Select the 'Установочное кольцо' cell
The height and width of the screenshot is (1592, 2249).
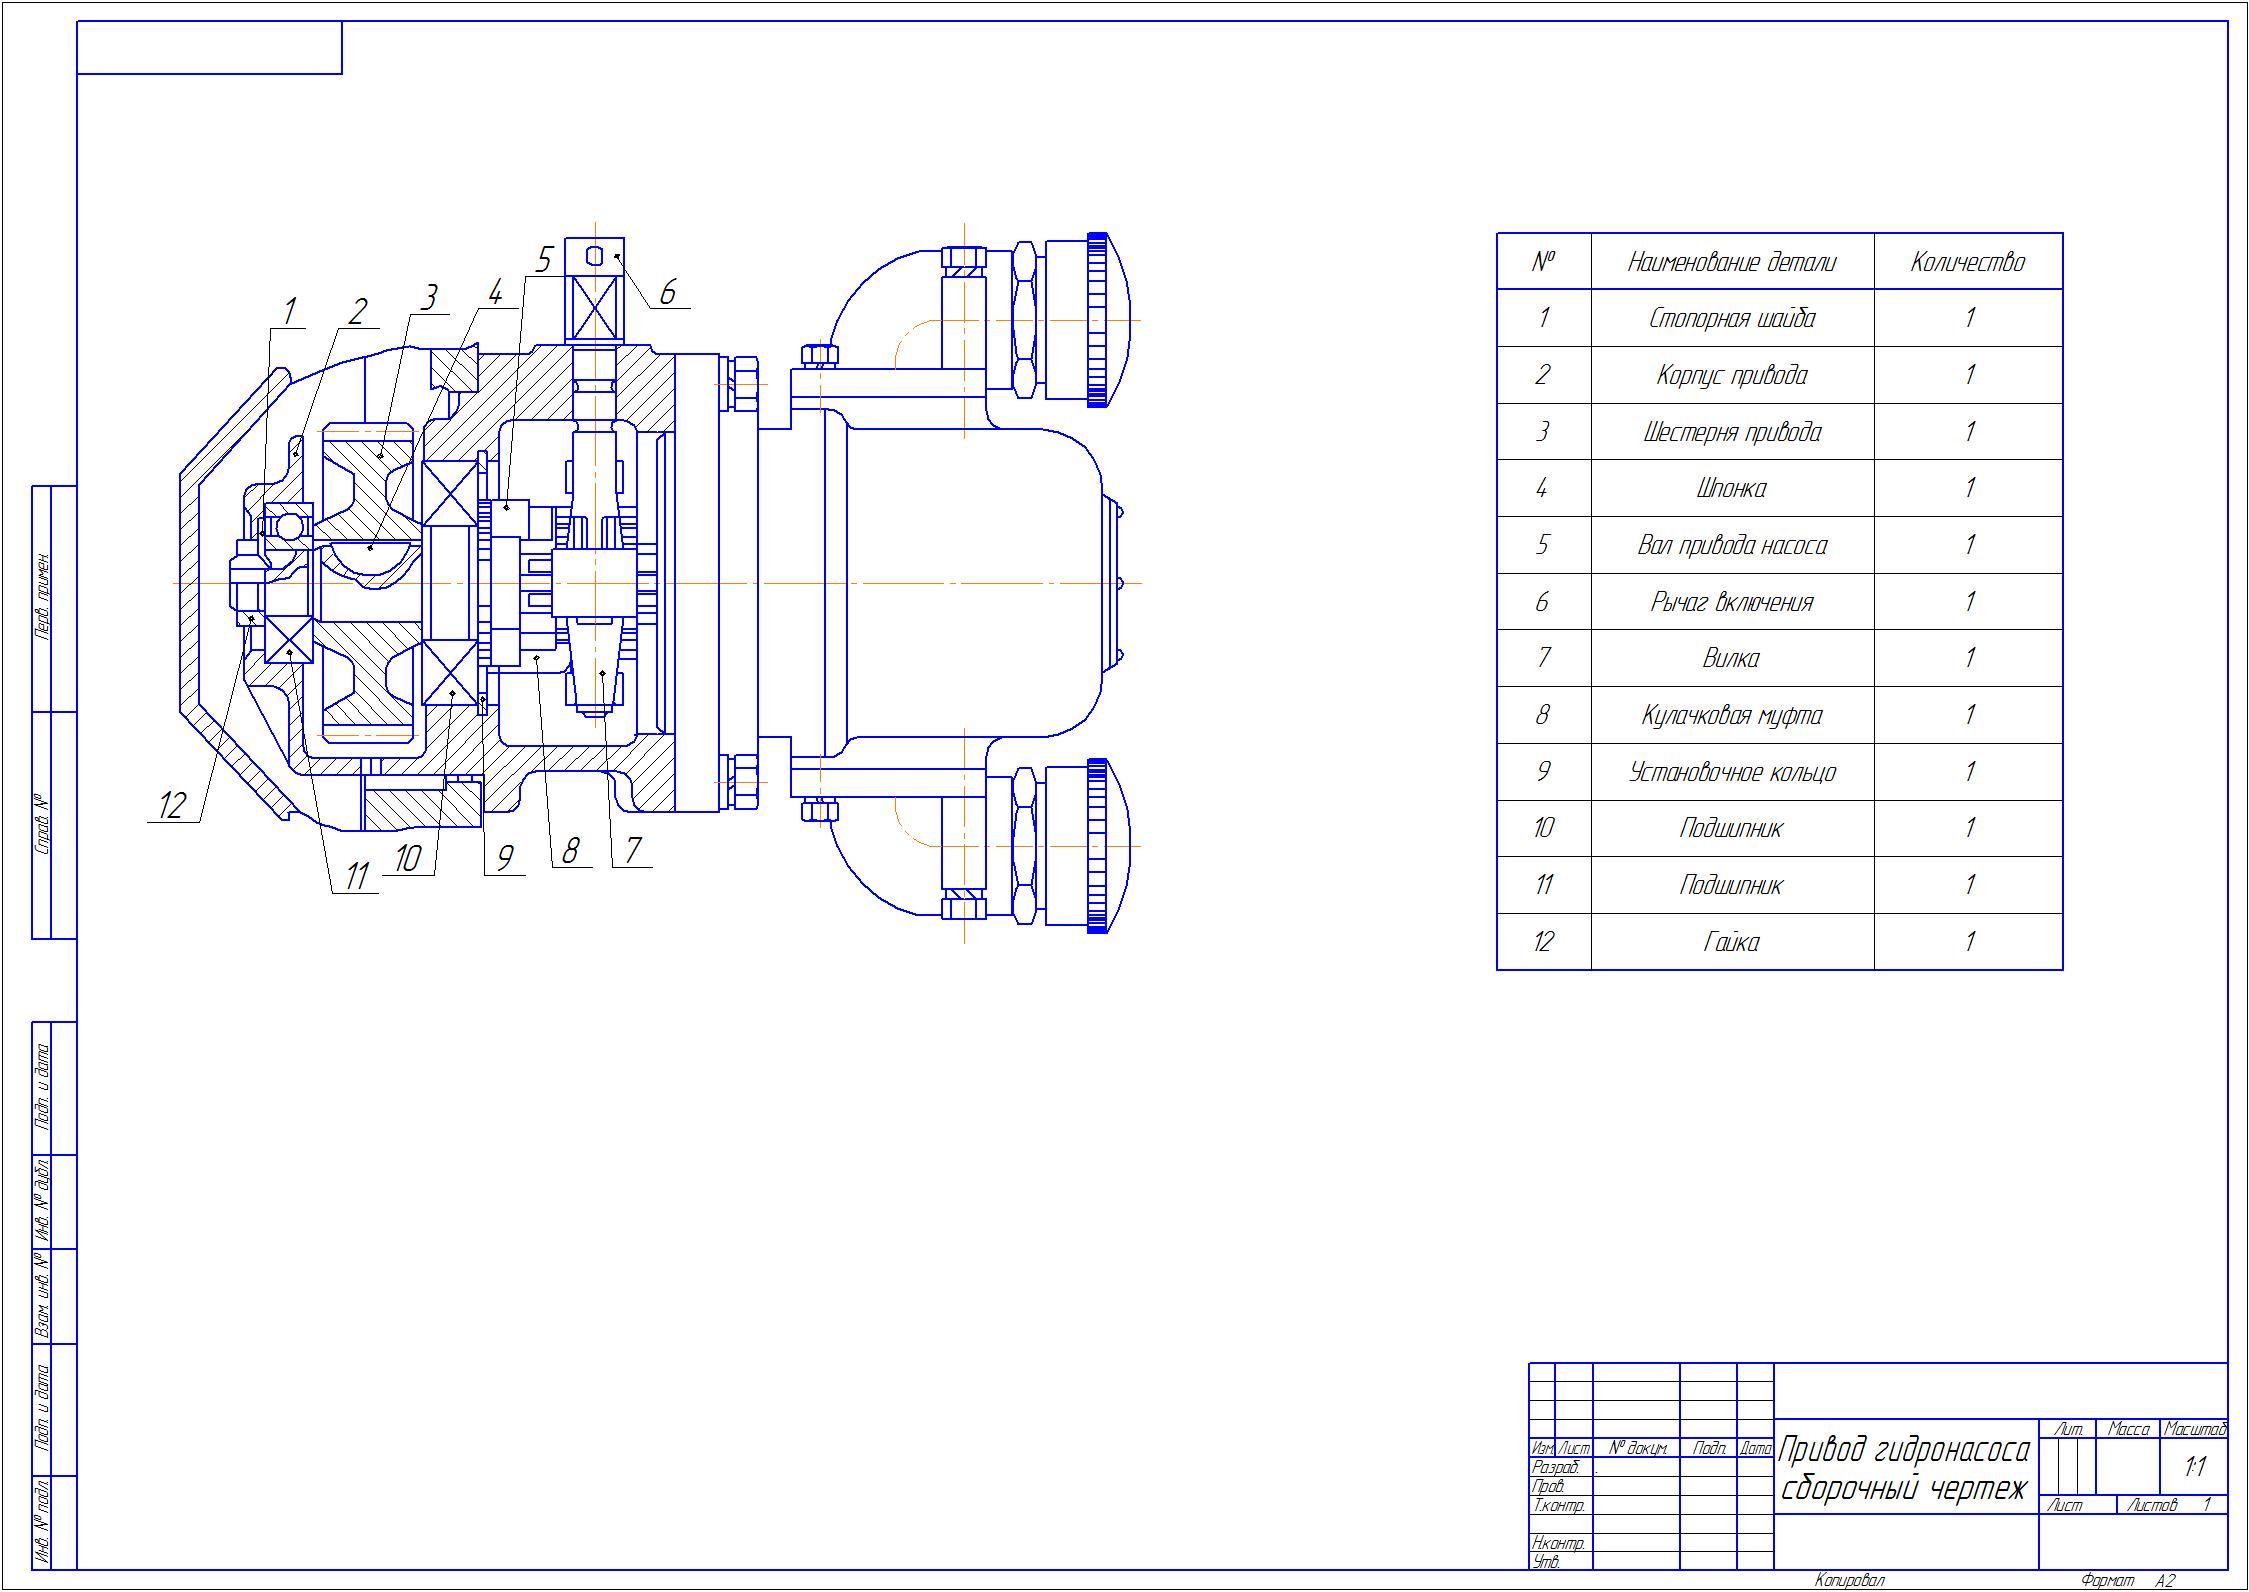[x=1731, y=772]
